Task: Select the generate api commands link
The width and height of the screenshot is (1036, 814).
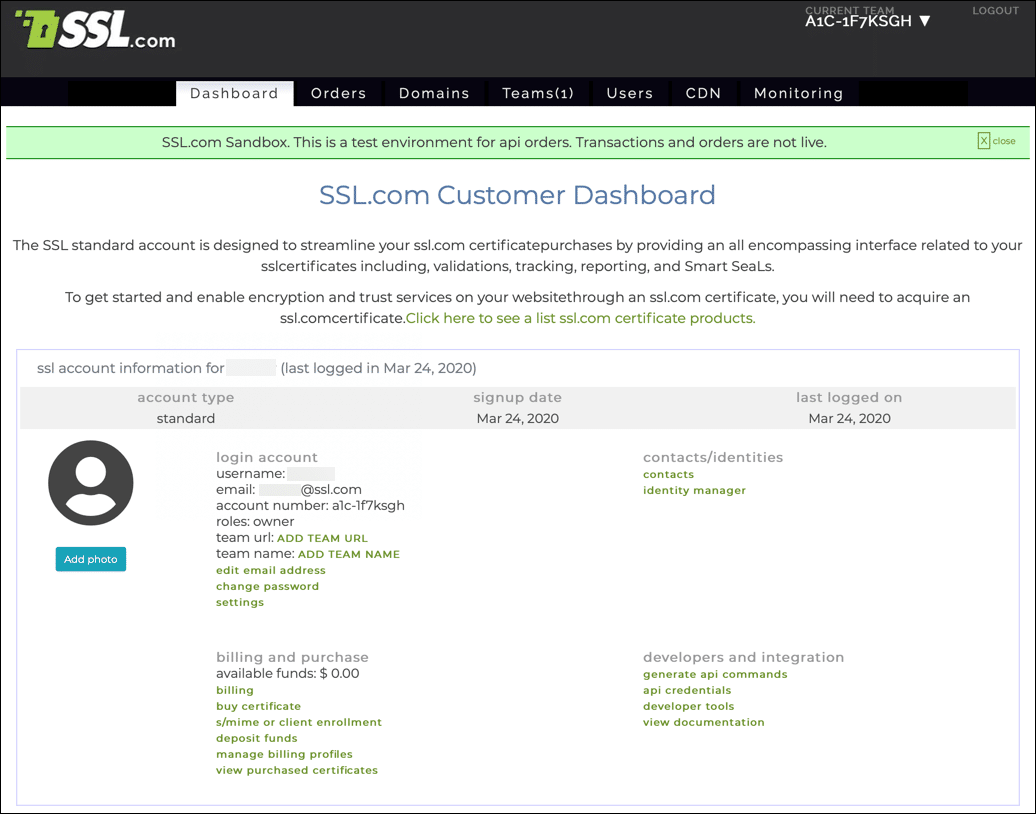Action: [715, 675]
